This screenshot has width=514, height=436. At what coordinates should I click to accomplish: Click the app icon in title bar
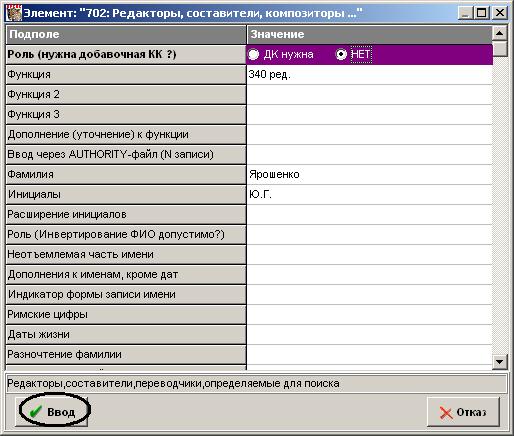click(14, 13)
